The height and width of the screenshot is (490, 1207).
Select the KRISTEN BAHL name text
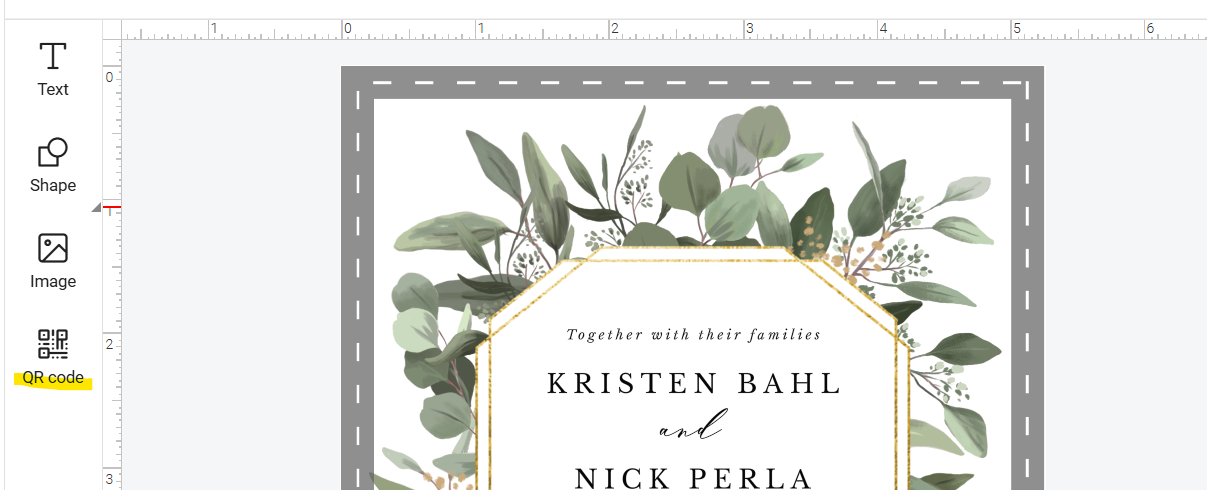click(x=695, y=383)
